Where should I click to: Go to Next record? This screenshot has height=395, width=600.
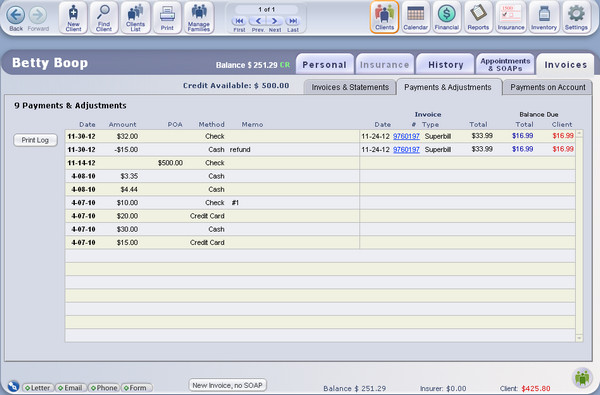click(x=275, y=21)
